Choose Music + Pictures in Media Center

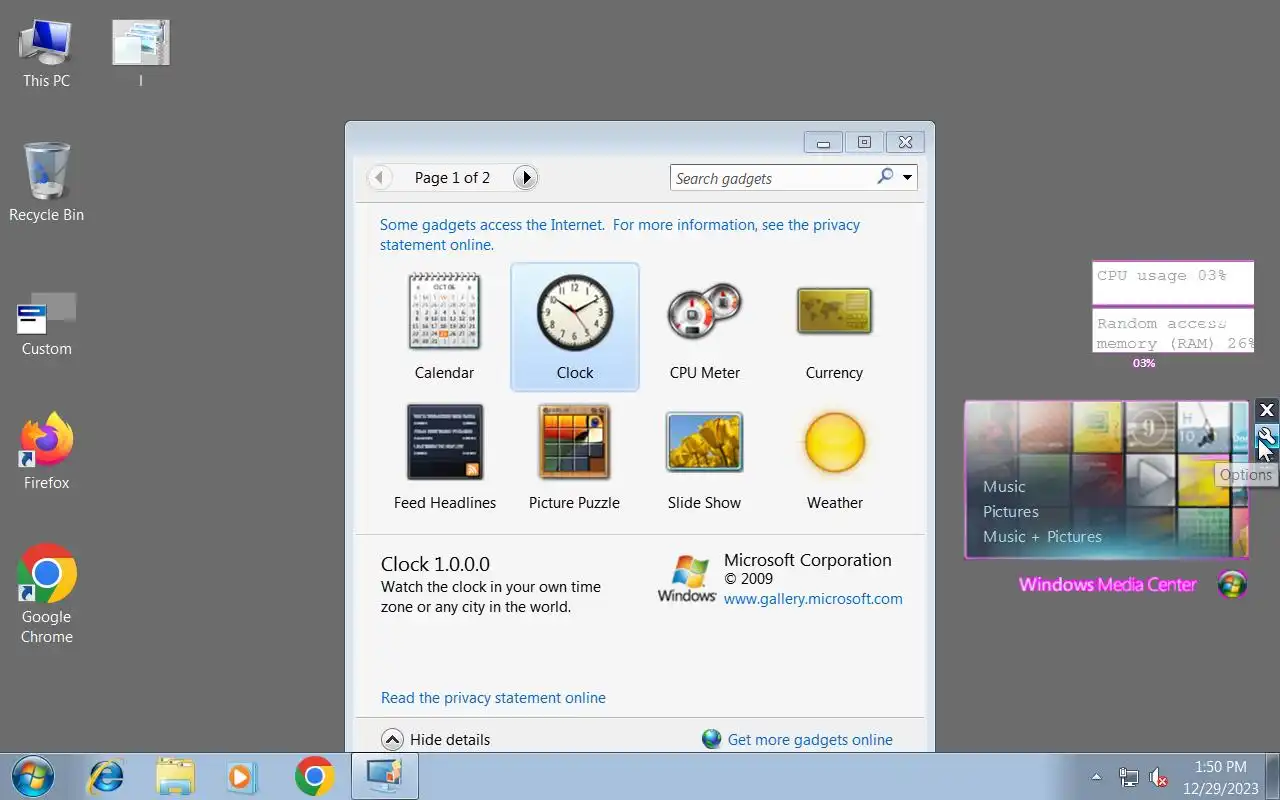[1042, 537]
